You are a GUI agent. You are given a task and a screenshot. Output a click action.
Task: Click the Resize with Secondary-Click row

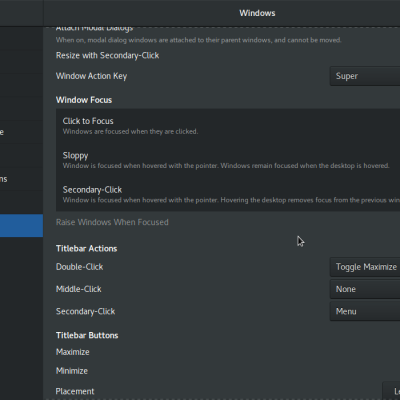(228, 55)
